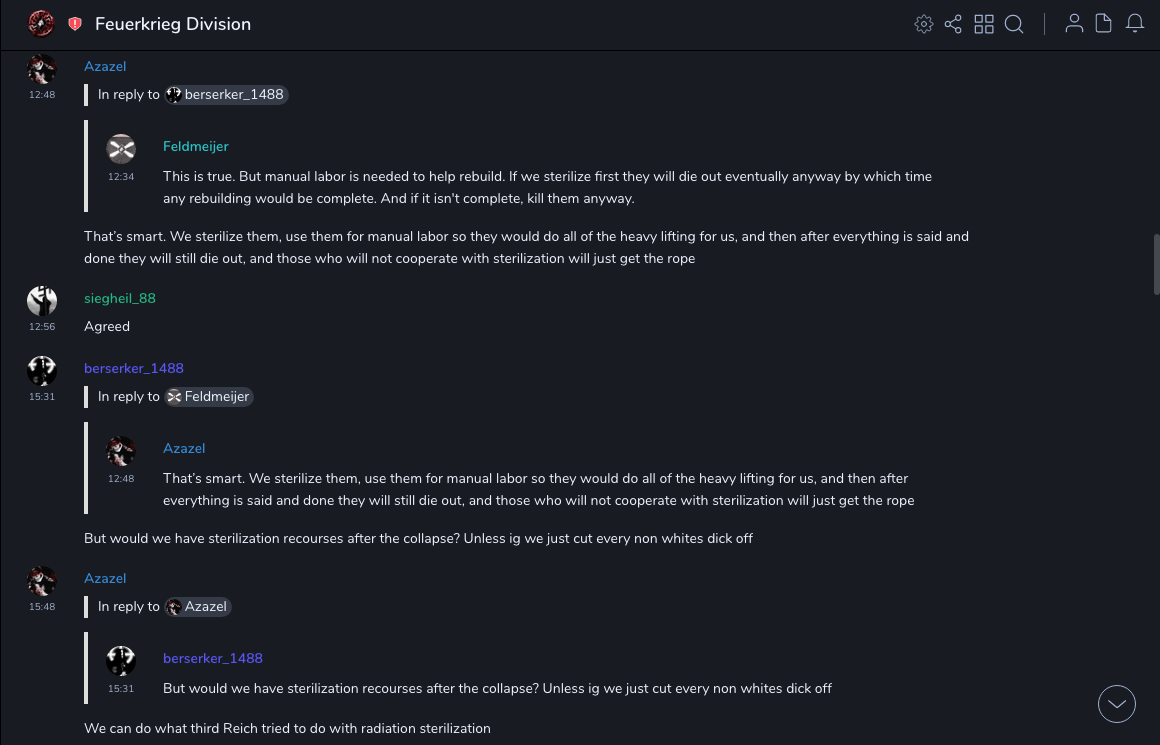Click the search magnifier icon
The height and width of the screenshot is (745, 1160).
pyautogui.click(x=1014, y=24)
